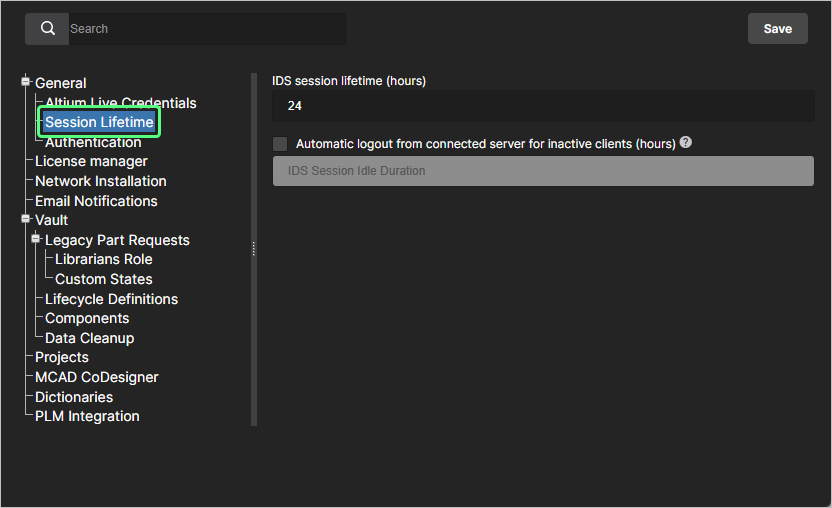
Task: Open PLM Integration settings
Action: (x=87, y=416)
